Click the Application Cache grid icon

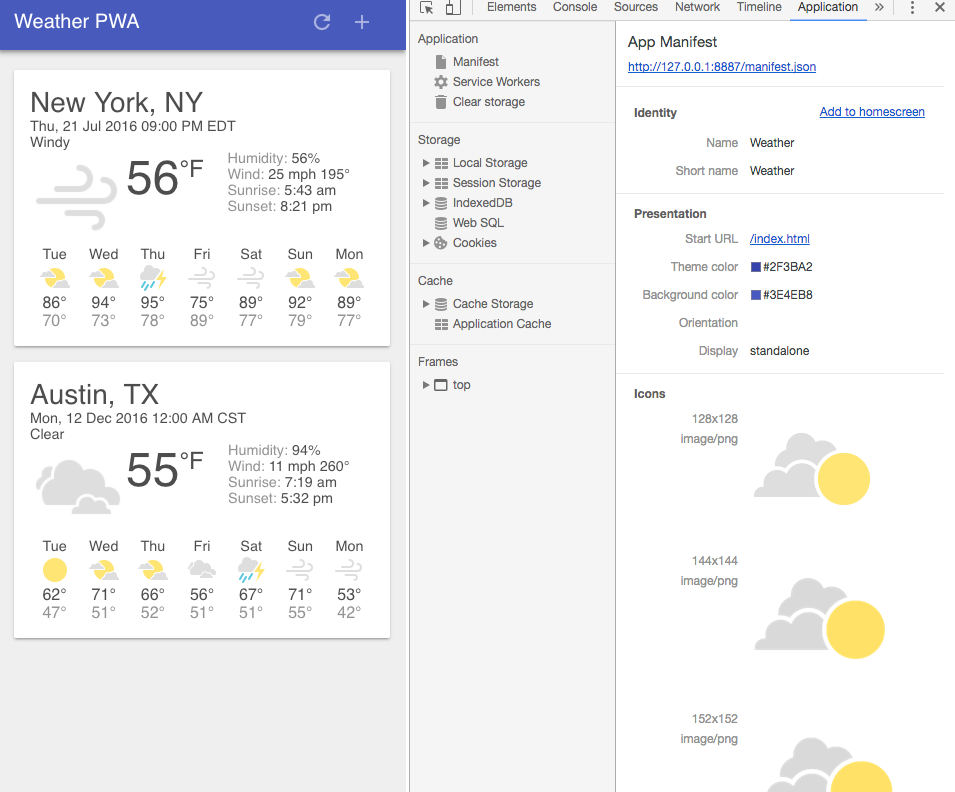(x=441, y=324)
